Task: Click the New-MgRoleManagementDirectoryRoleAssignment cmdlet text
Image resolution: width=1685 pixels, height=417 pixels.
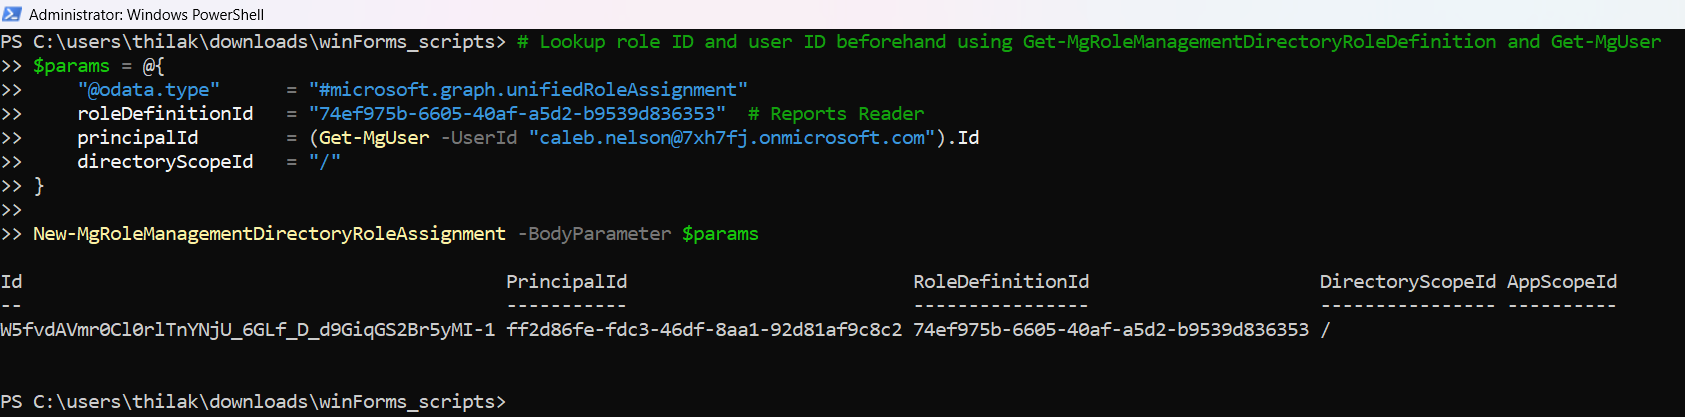Action: point(269,233)
